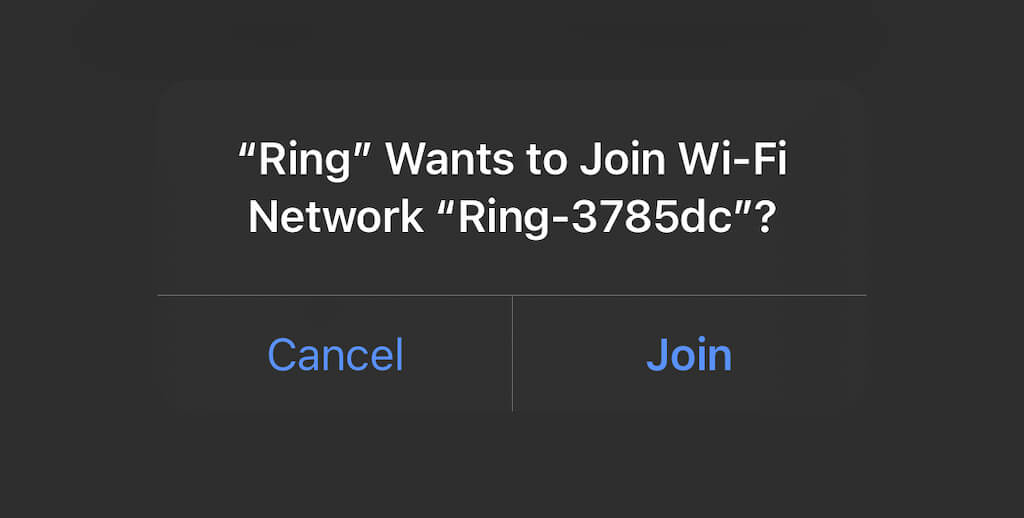Click the "Ring" Wants to Join message
The width and height of the screenshot is (1024, 518).
click(x=512, y=188)
